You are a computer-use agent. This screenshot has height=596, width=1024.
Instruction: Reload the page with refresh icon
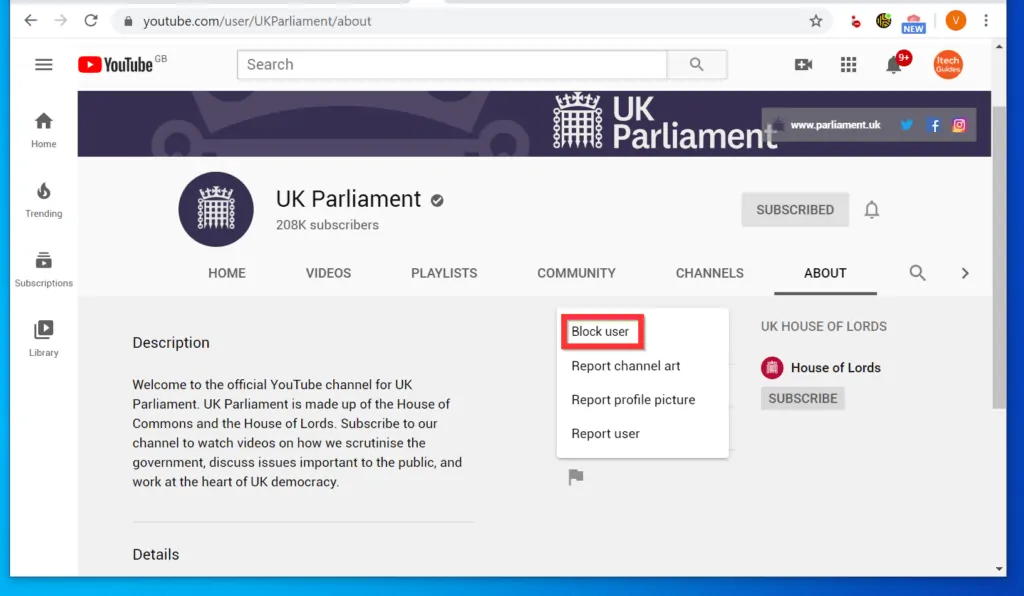point(91,20)
